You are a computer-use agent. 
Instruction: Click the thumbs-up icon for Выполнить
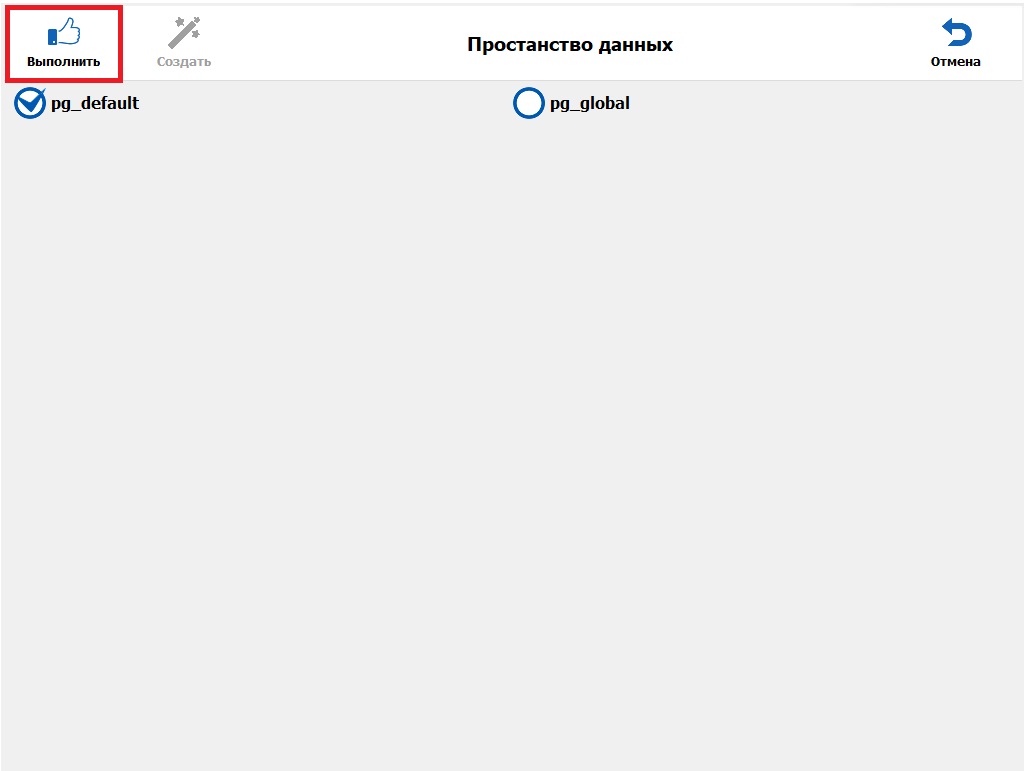coord(64,33)
